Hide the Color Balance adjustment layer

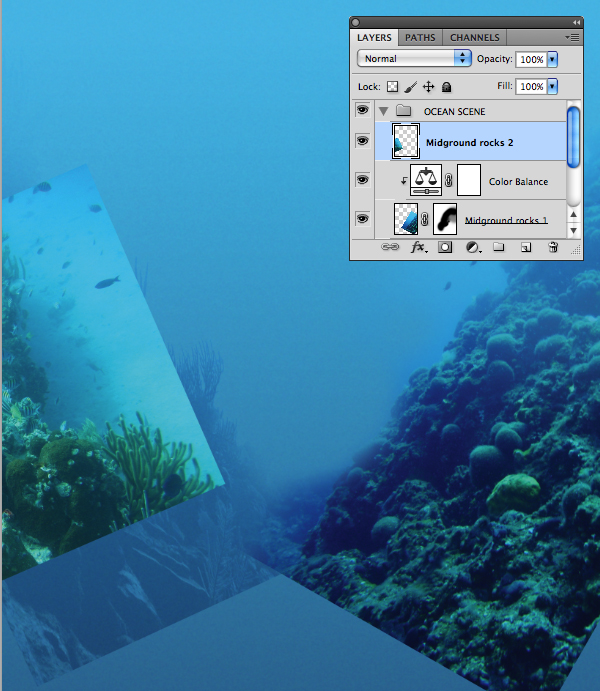362,180
